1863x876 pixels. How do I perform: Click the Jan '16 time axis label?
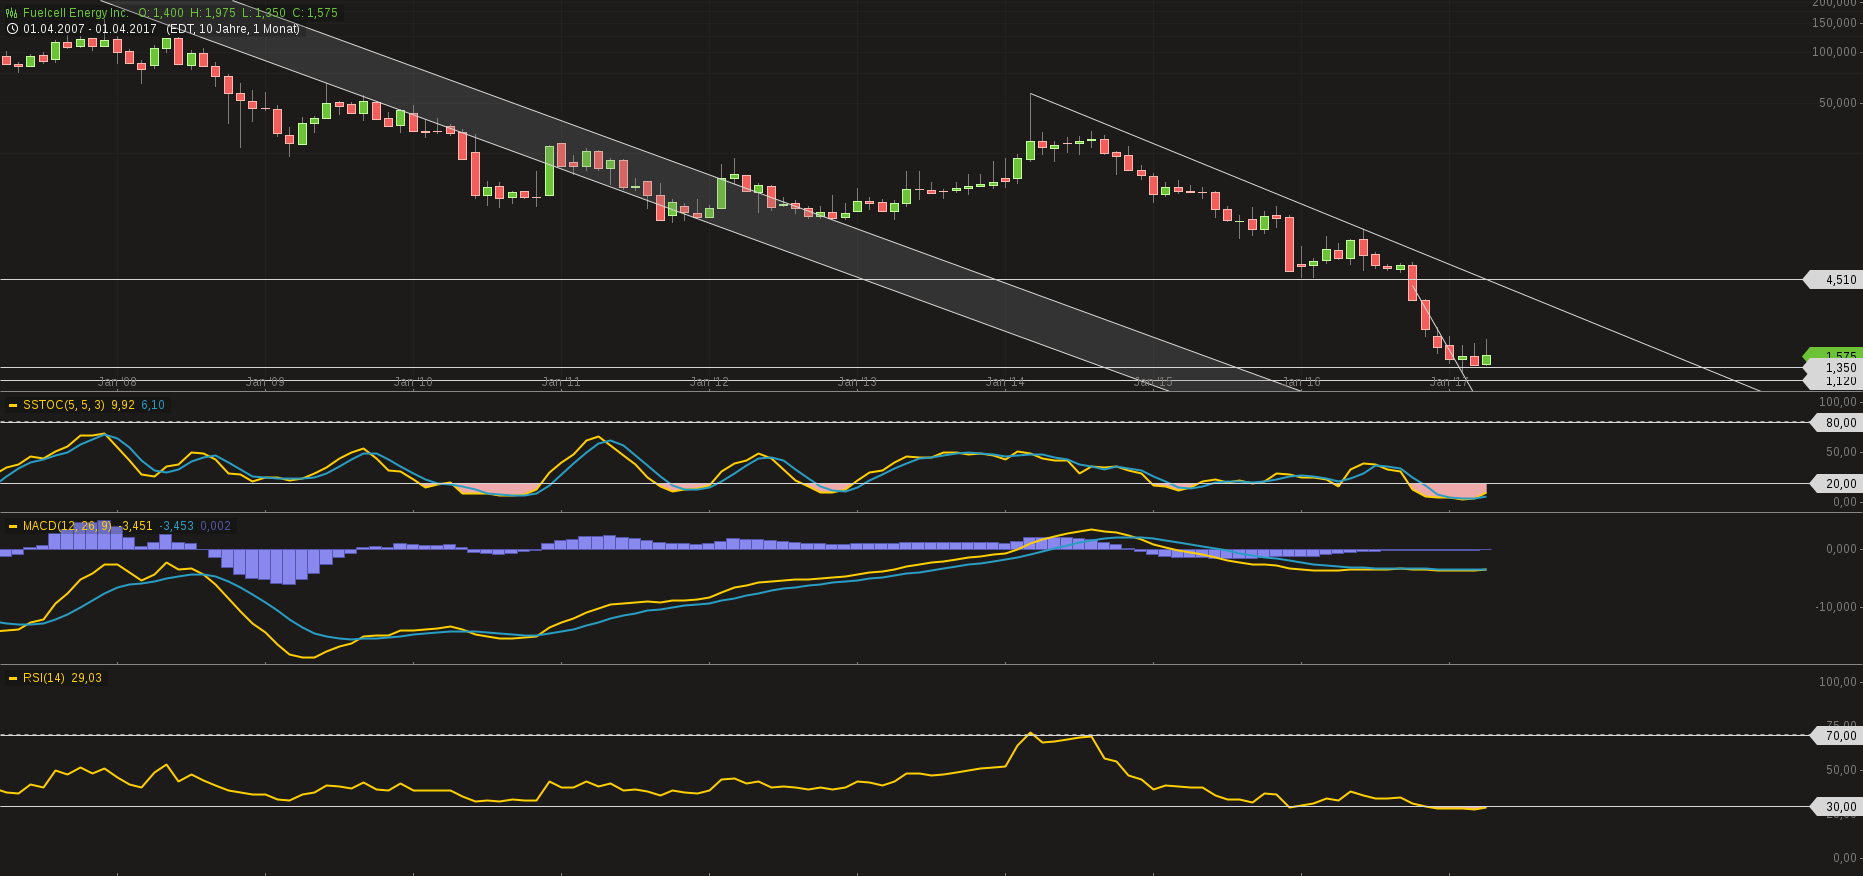tap(1302, 382)
